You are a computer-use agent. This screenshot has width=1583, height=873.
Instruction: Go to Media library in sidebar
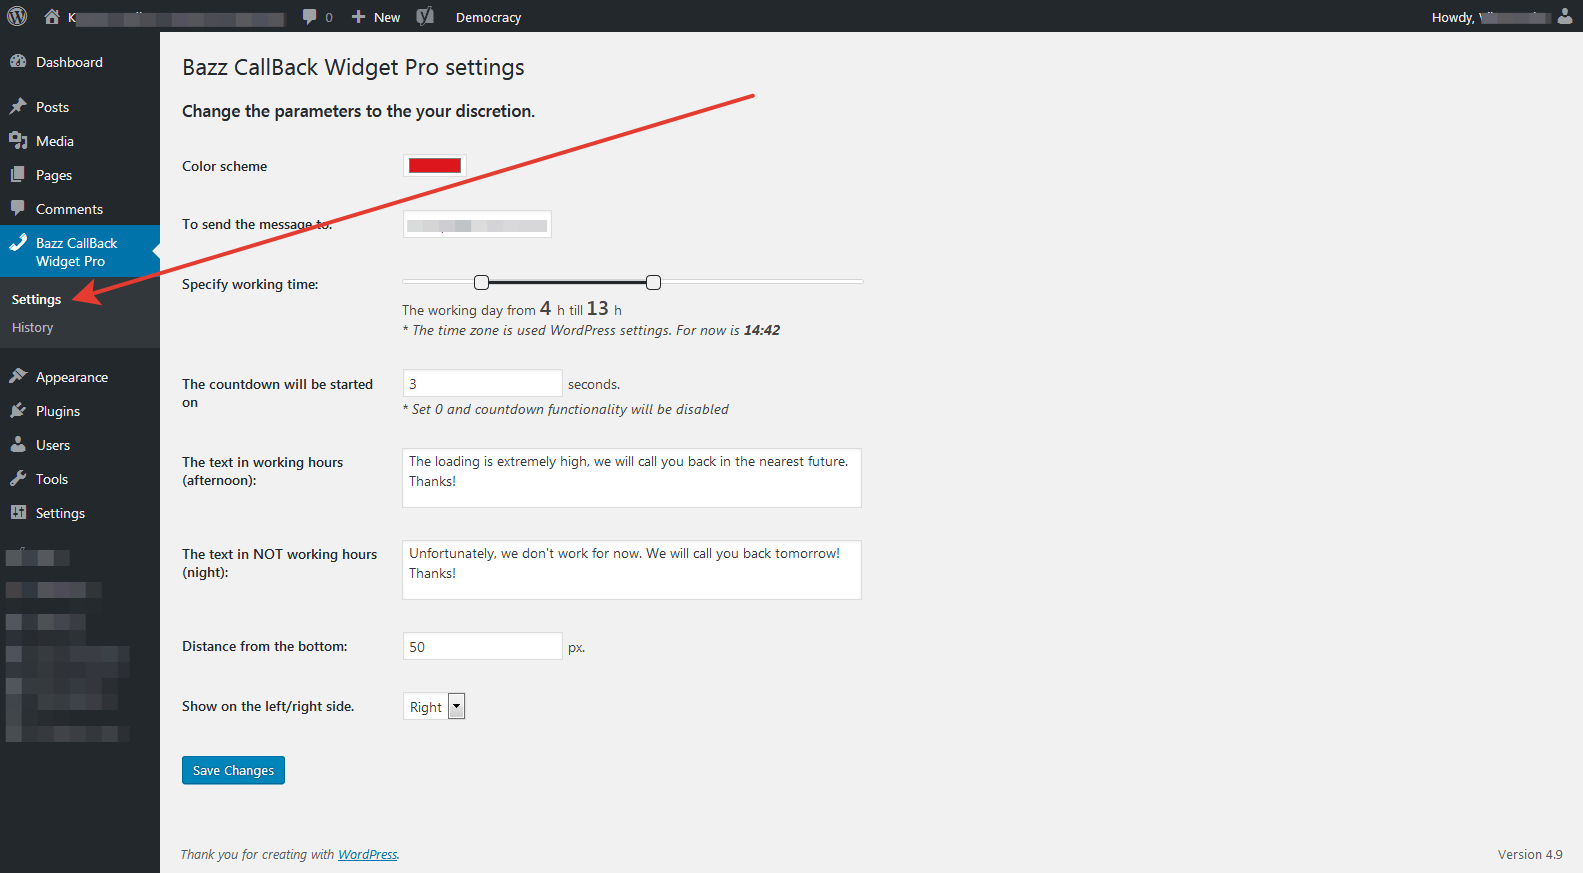pos(54,141)
